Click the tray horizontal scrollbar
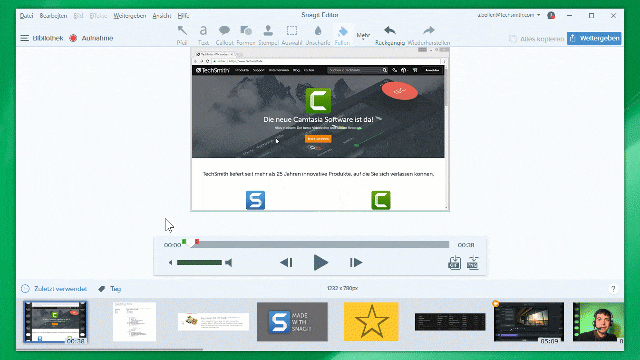The height and width of the screenshot is (360, 640). click(x=110, y=349)
